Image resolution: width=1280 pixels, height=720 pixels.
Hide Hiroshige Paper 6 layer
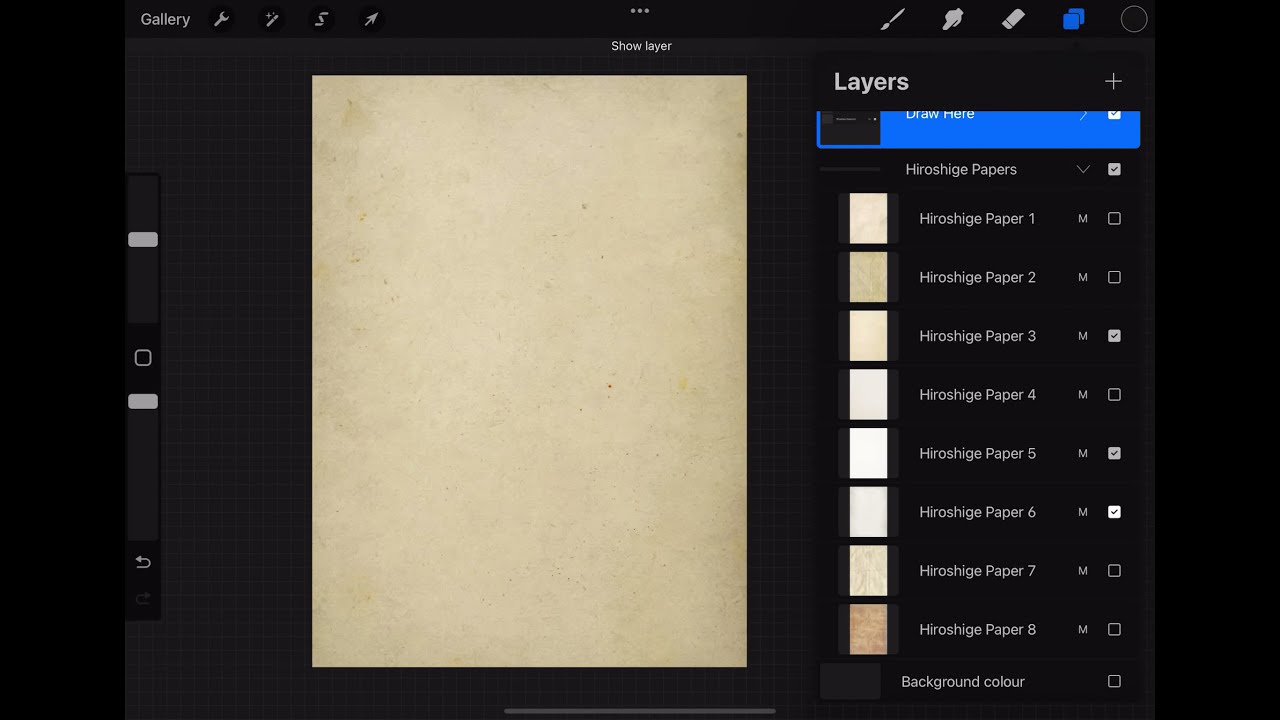click(x=1114, y=512)
